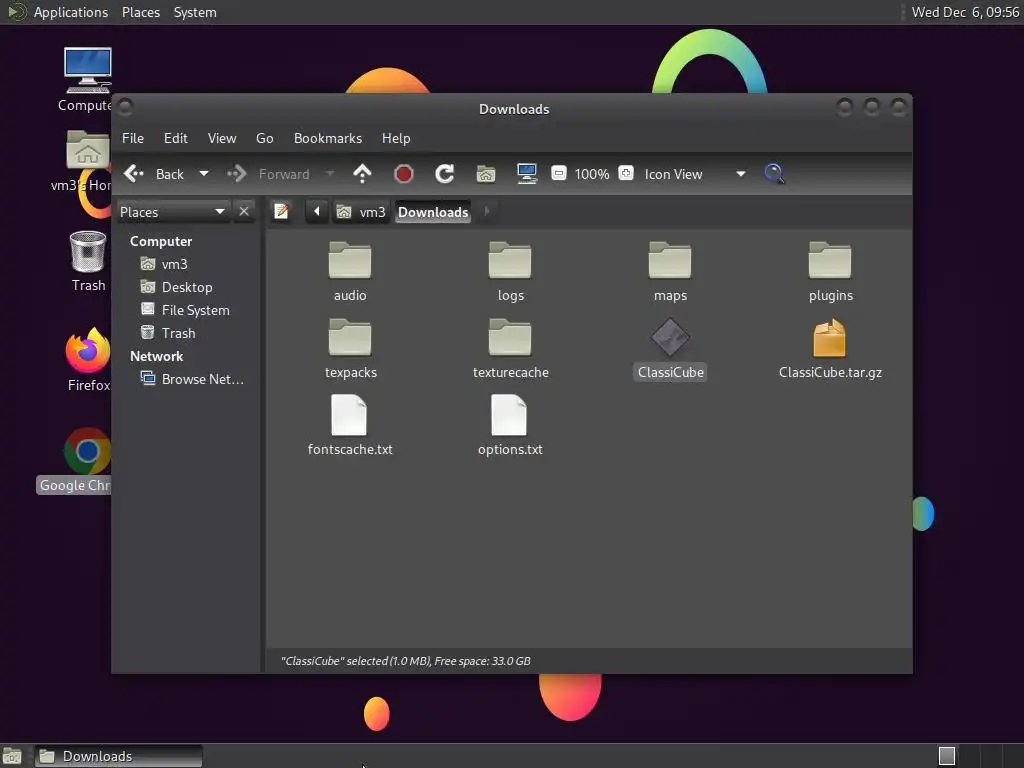Viewport: 1024px width, 768px height.
Task: Close the side pane with X
Action: 244,212
